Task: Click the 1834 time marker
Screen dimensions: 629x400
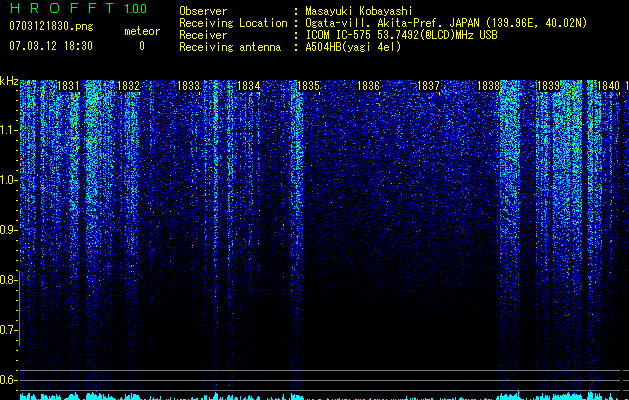Action: point(249,86)
